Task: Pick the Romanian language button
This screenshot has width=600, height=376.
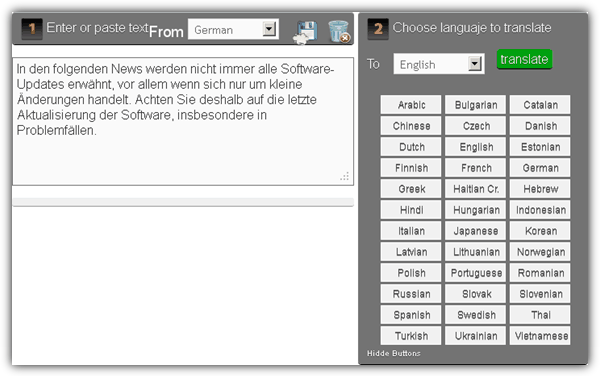Action: point(540,273)
